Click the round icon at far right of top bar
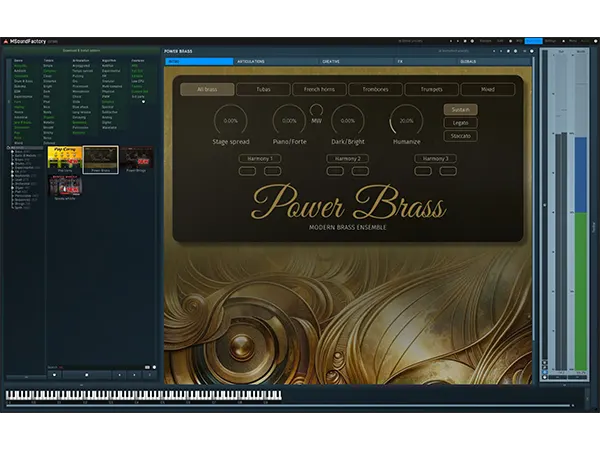The width and height of the screenshot is (600, 450). [596, 41]
